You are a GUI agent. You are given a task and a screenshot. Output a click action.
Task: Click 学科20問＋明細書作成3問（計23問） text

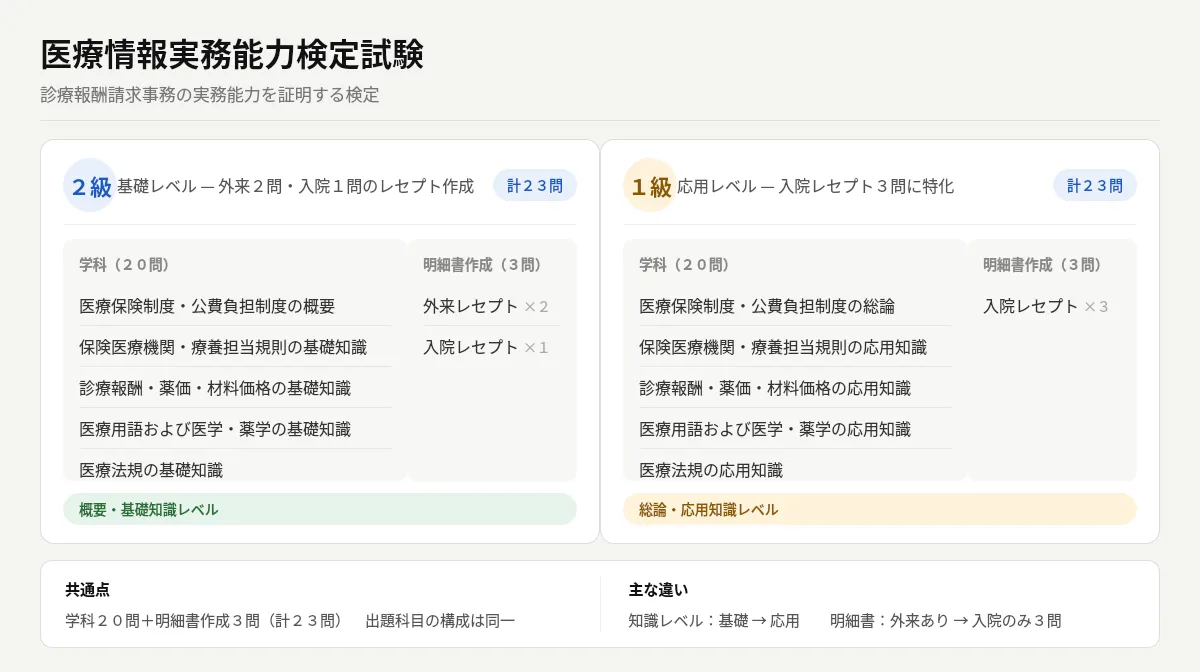click(x=204, y=621)
